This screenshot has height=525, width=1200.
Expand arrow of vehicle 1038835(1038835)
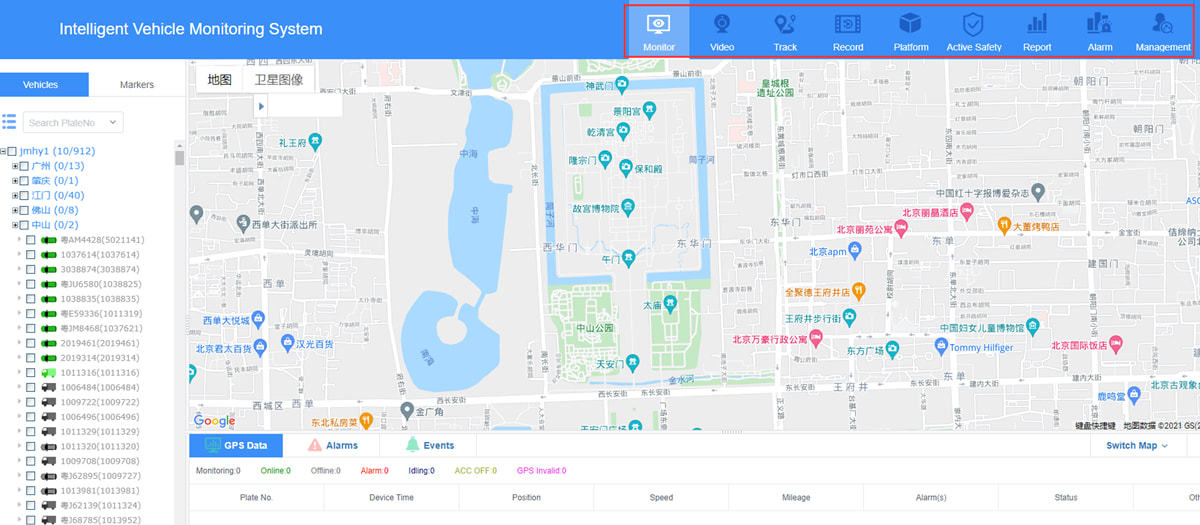click(x=19, y=299)
